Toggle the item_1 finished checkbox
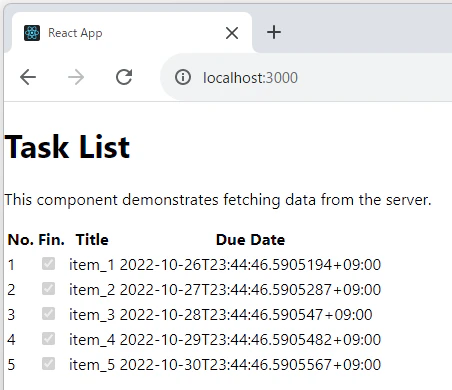Image resolution: width=452 pixels, height=390 pixels. tap(48, 263)
